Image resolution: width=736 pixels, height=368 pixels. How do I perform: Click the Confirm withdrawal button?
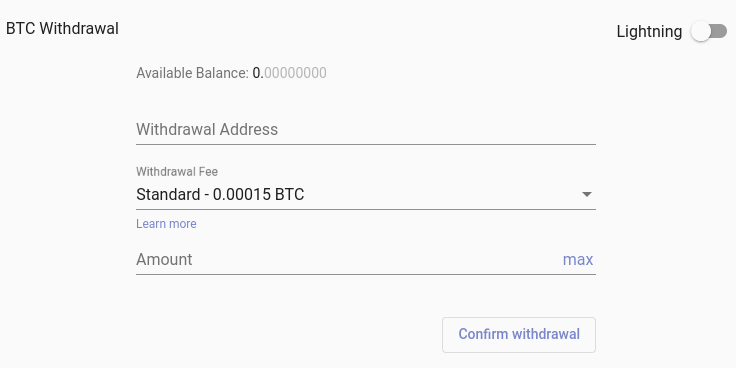pos(519,335)
